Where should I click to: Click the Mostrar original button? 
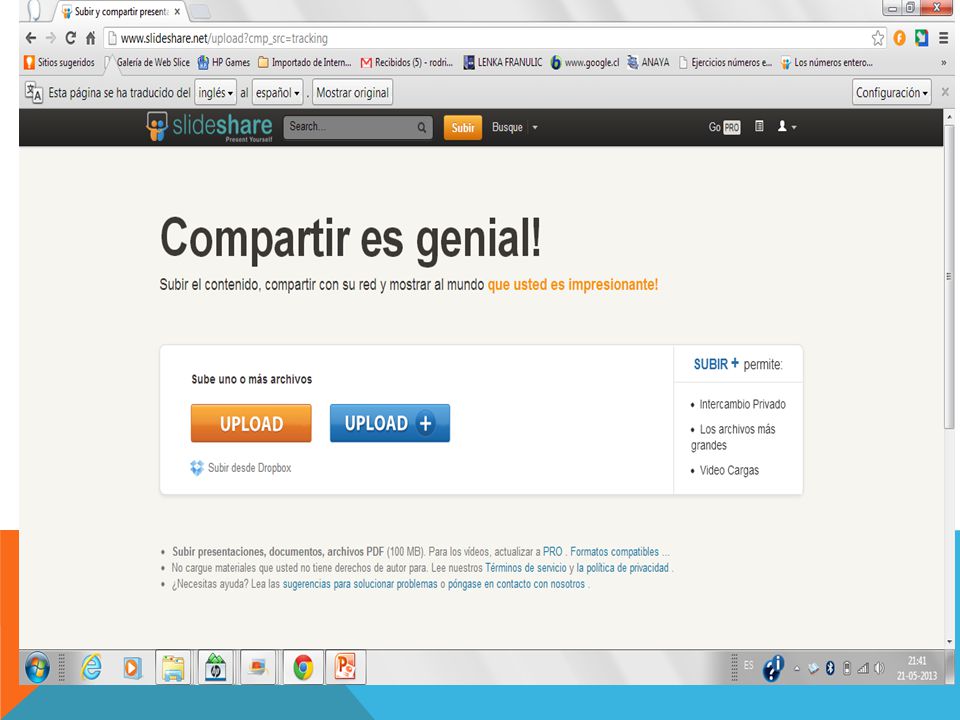[x=352, y=92]
